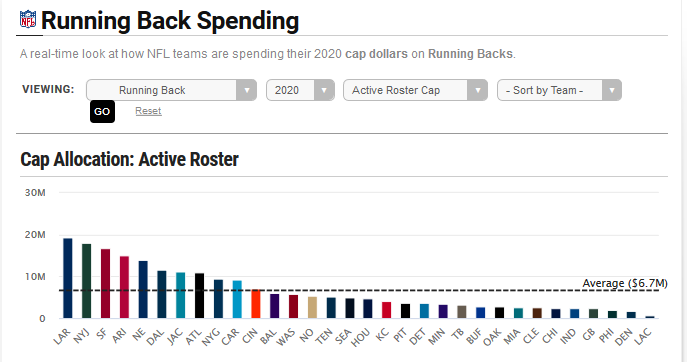Select the CIN orange bar
Viewport: 687px width, 362px height.
coord(256,304)
